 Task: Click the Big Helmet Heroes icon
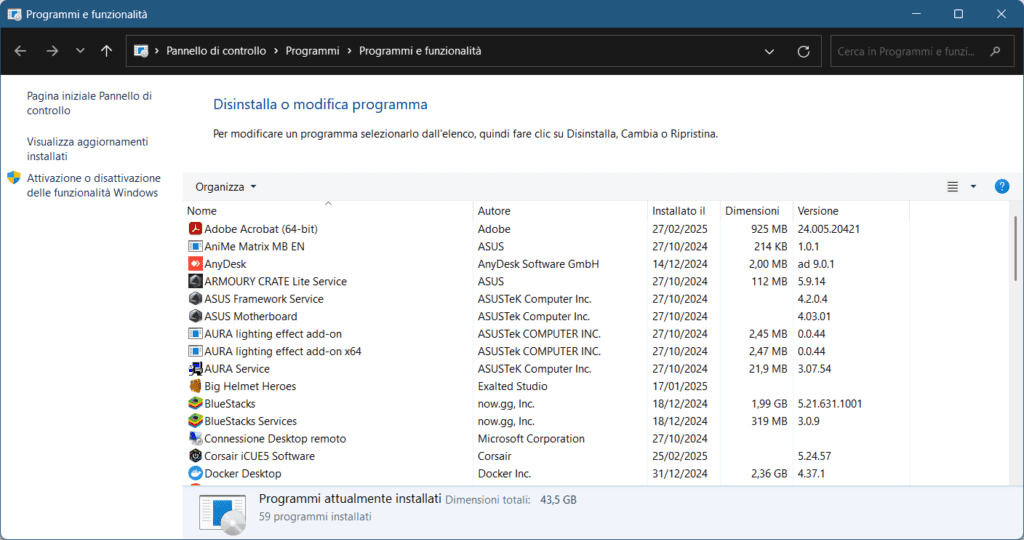195,386
